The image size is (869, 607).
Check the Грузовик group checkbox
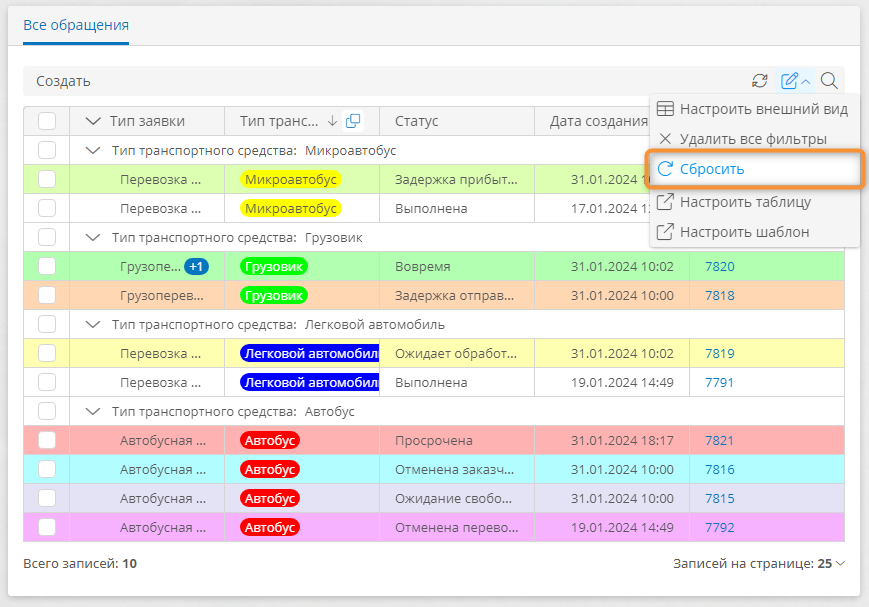47,237
